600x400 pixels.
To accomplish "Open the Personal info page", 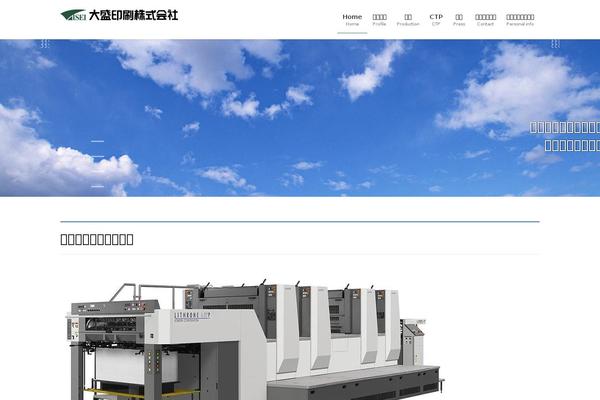I will click(x=520, y=20).
